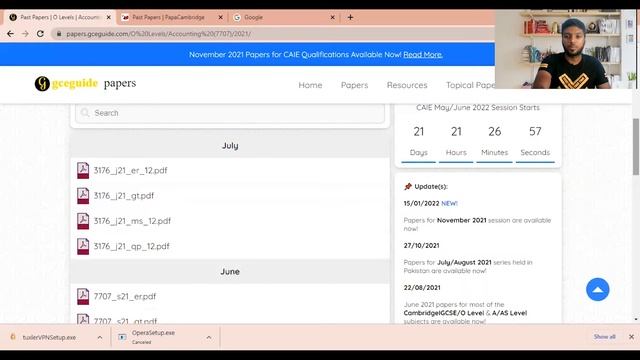Open the Home navigation menu item
Image resolution: width=640 pixels, height=360 pixels.
310,85
